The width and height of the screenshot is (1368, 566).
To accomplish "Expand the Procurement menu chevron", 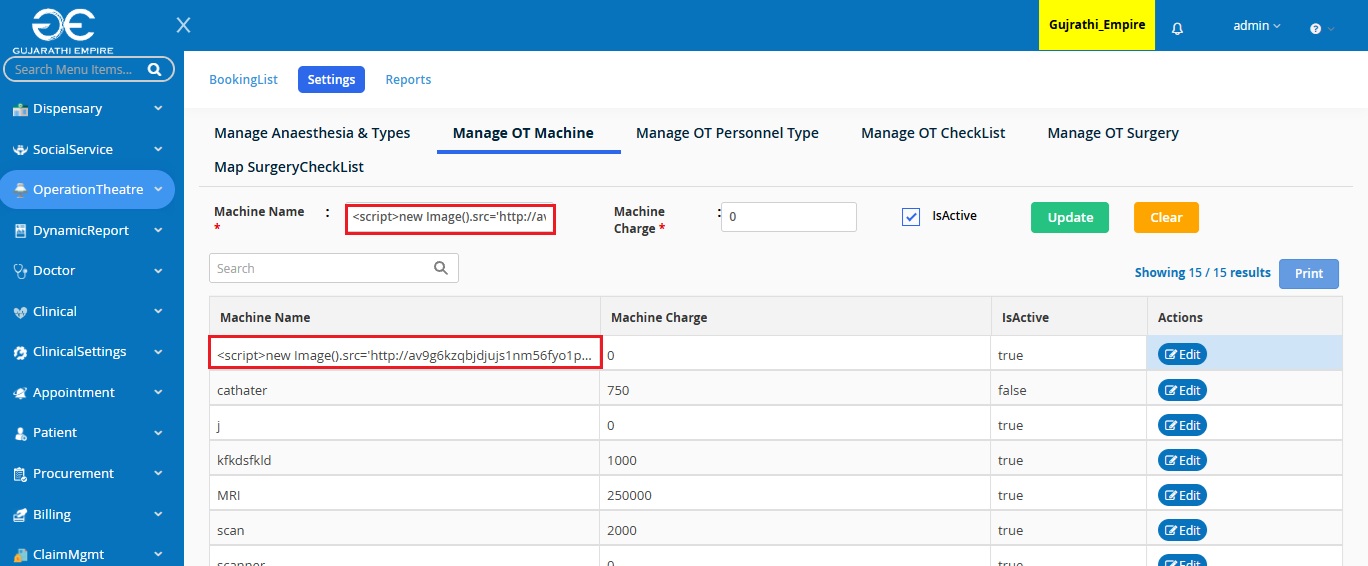I will 158,473.
